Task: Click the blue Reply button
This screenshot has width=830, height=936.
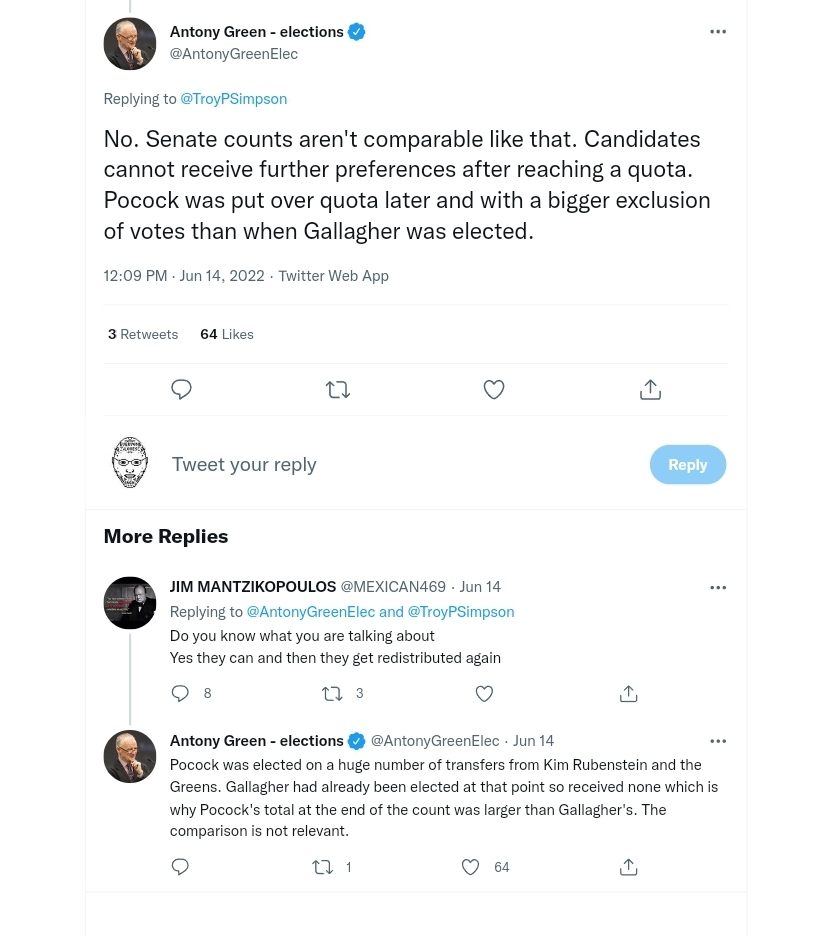Action: point(688,465)
